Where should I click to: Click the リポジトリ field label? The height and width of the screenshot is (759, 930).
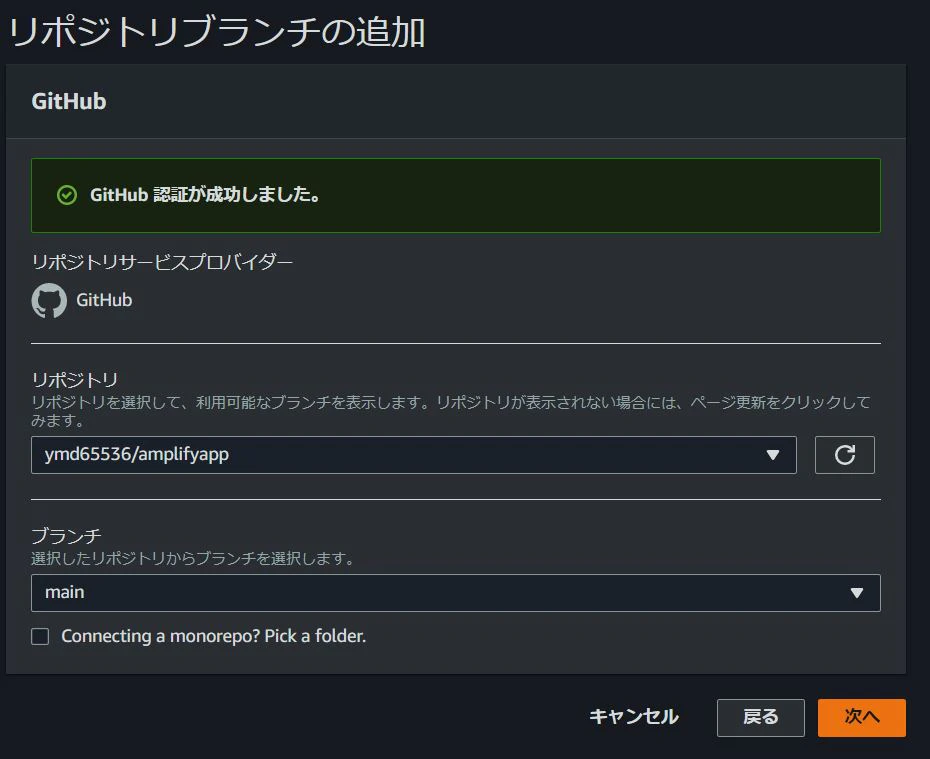coord(75,380)
